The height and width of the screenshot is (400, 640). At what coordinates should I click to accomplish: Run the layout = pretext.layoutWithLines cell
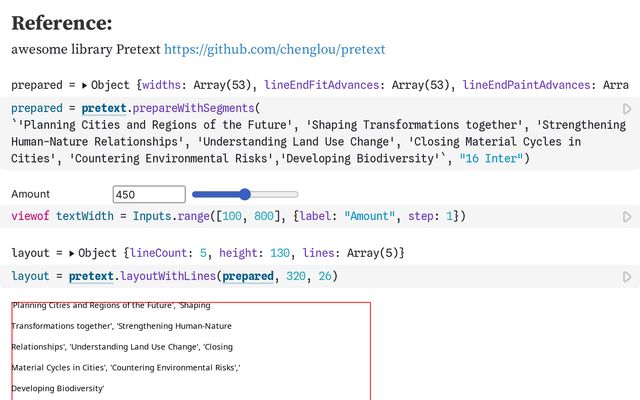pos(627,276)
